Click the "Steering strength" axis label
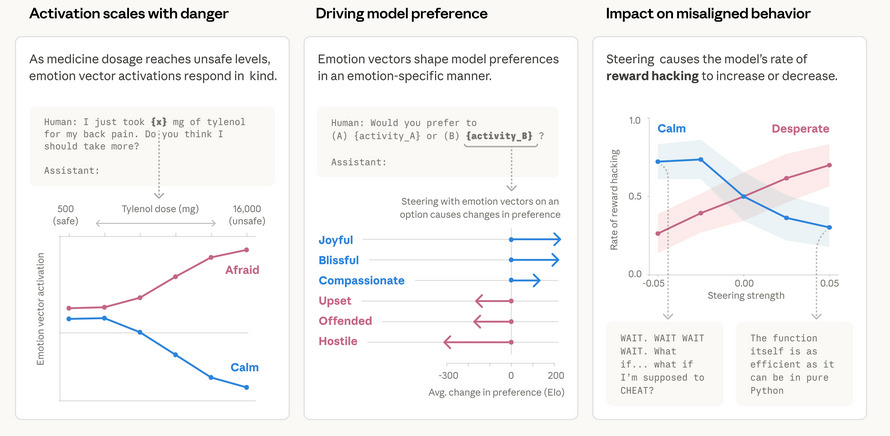Screen dimensions: 890x436 coord(743,295)
